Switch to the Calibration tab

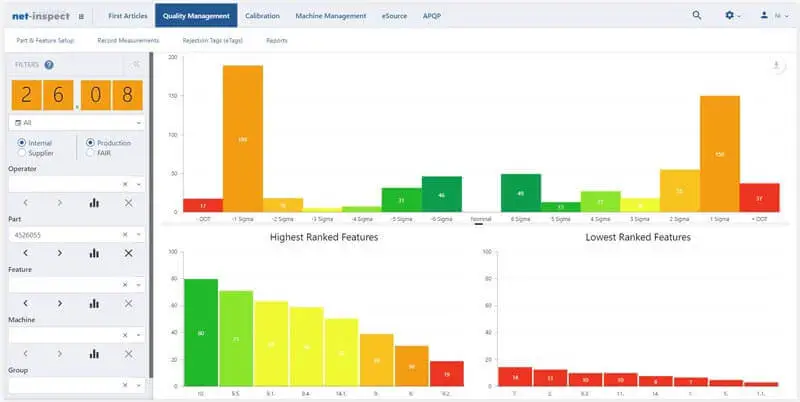click(262, 16)
